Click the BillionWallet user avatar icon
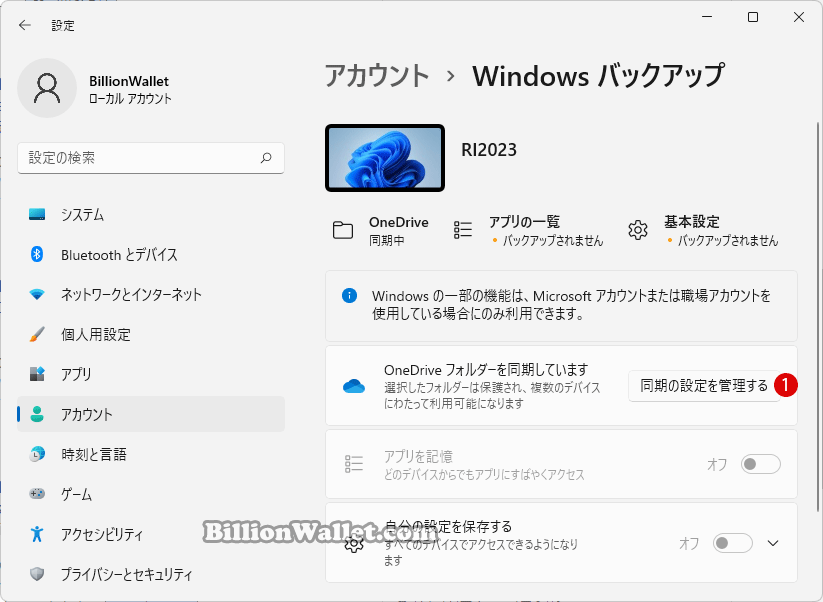Screen dimensions: 823x602 [47, 88]
